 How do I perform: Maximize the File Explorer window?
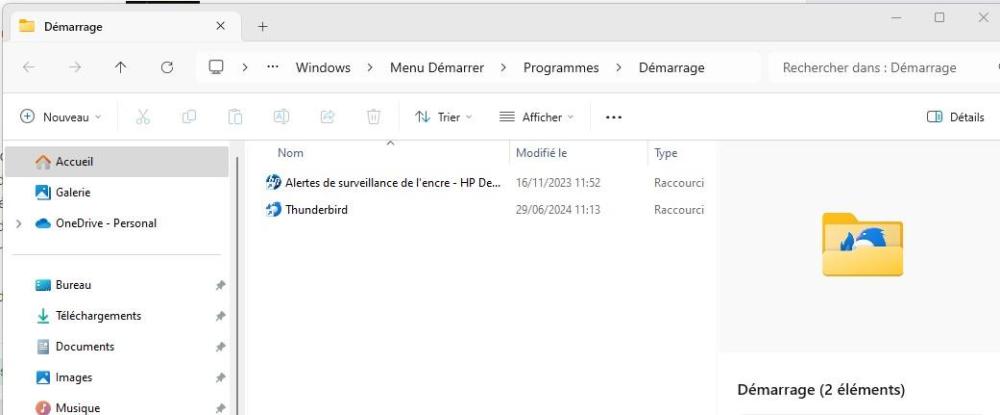click(x=939, y=18)
